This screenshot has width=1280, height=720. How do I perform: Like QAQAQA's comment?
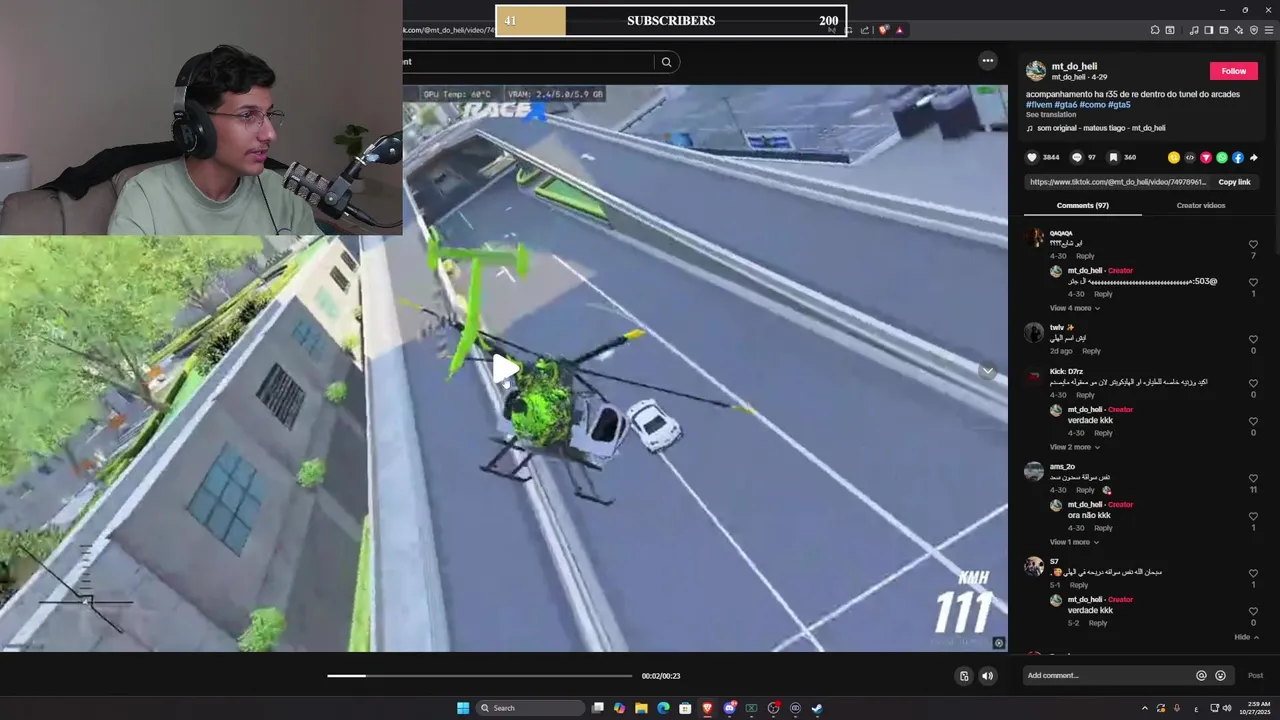coord(1253,244)
